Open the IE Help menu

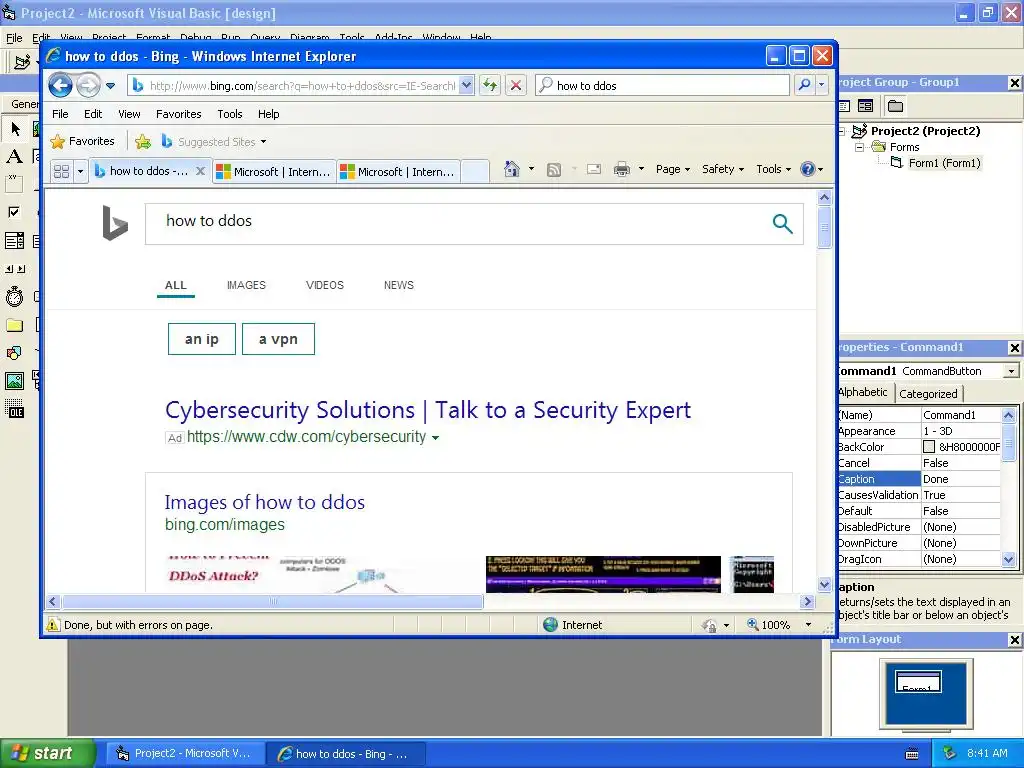coord(268,114)
